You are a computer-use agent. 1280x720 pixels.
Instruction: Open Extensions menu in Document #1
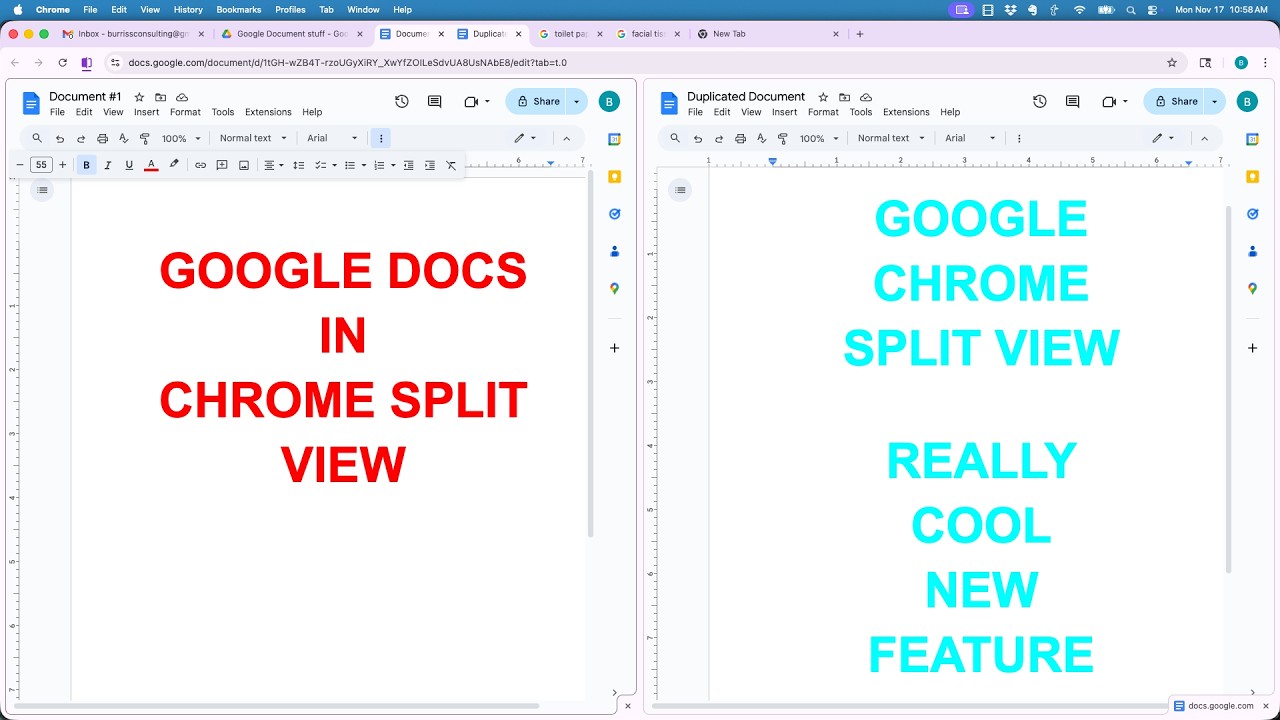coord(268,112)
